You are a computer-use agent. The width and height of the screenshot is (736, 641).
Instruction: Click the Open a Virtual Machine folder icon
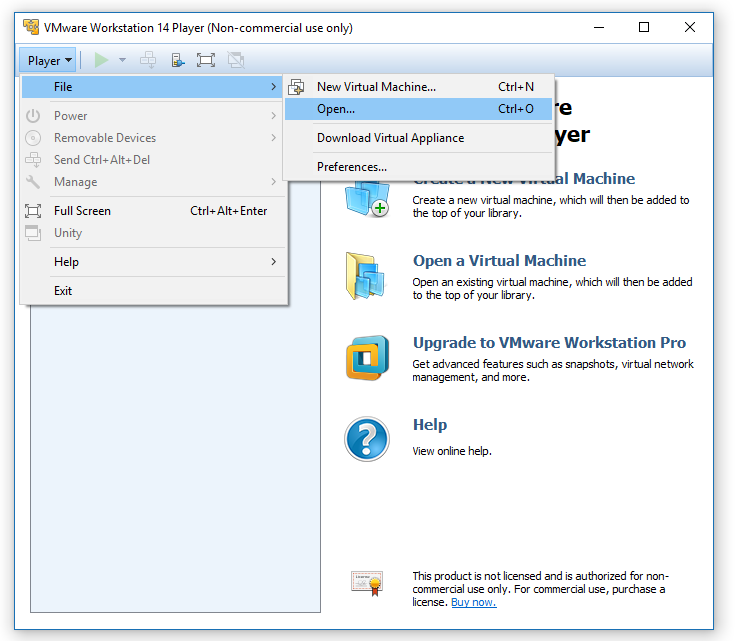pos(365,276)
